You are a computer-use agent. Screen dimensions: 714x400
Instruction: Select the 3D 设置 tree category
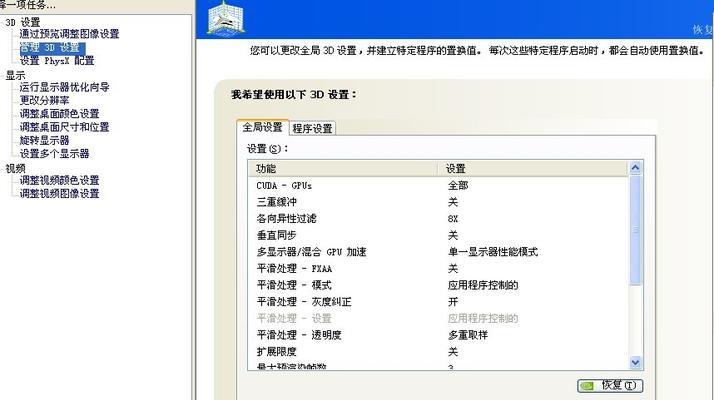[23, 22]
